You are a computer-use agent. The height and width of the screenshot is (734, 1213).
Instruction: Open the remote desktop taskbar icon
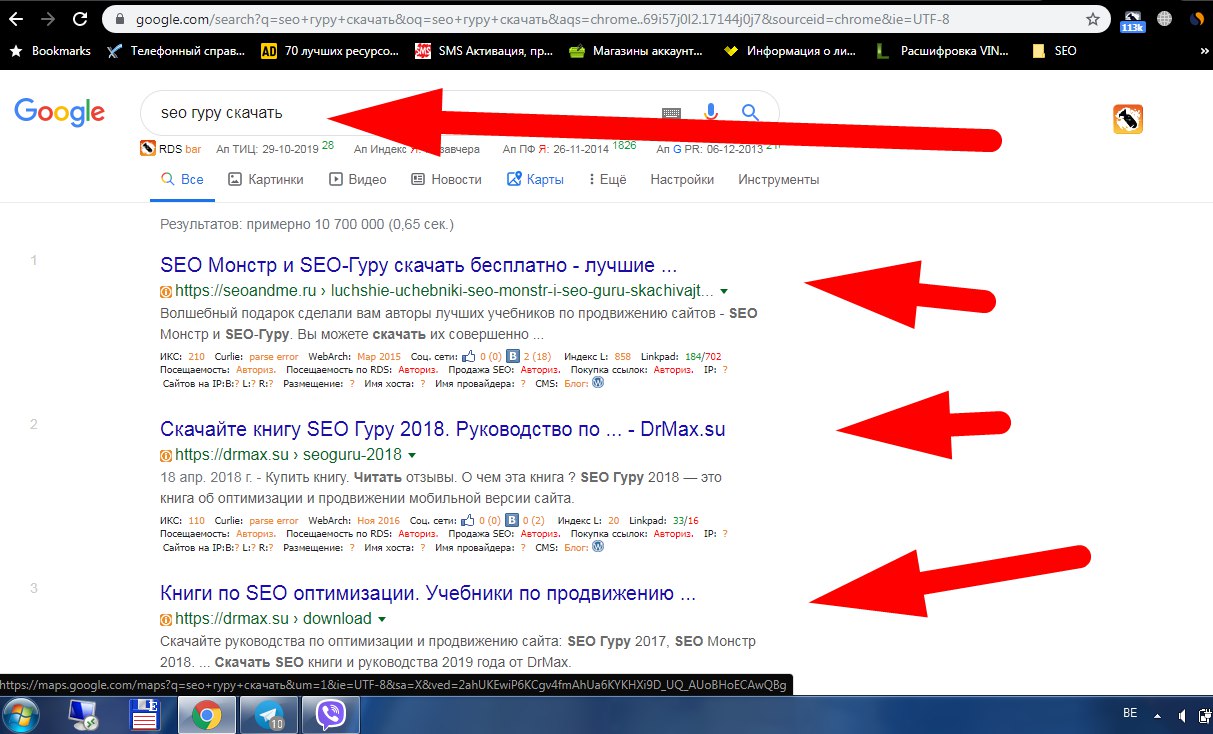coord(82,715)
